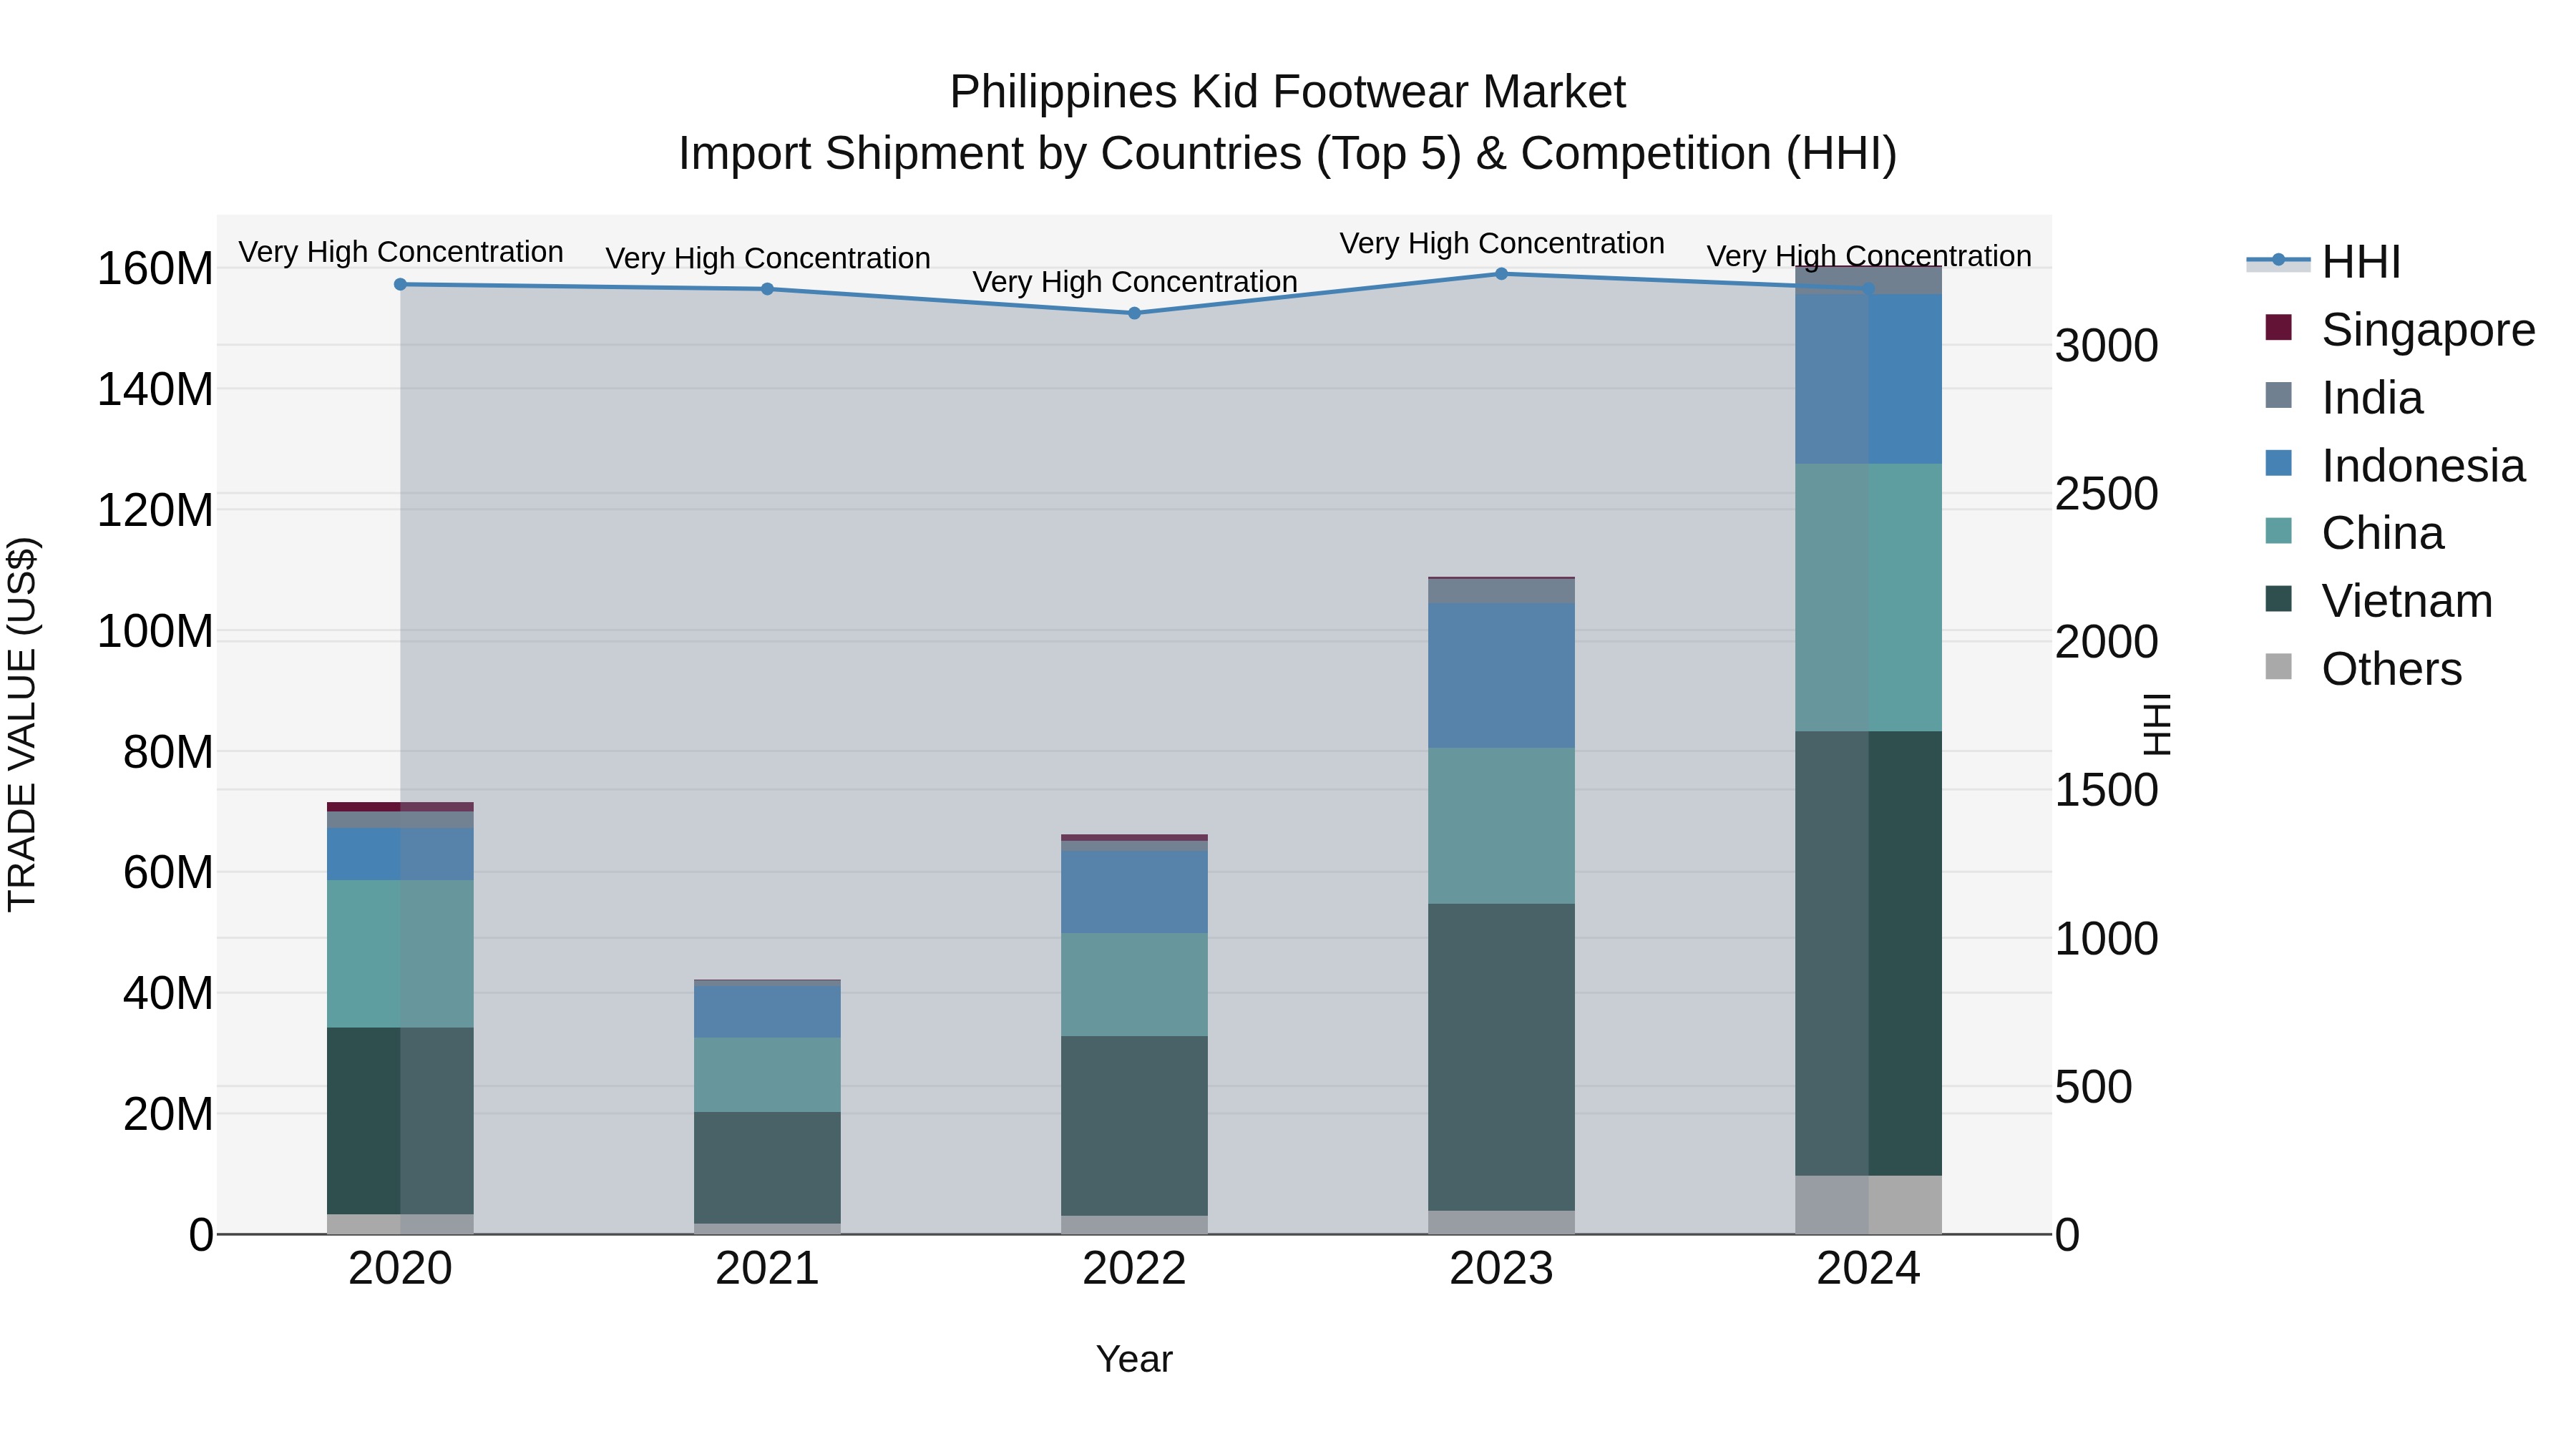The image size is (2576, 1449).
Task: Toggle the Singapore legend entry
Action: pyautogui.click(x=2400, y=330)
